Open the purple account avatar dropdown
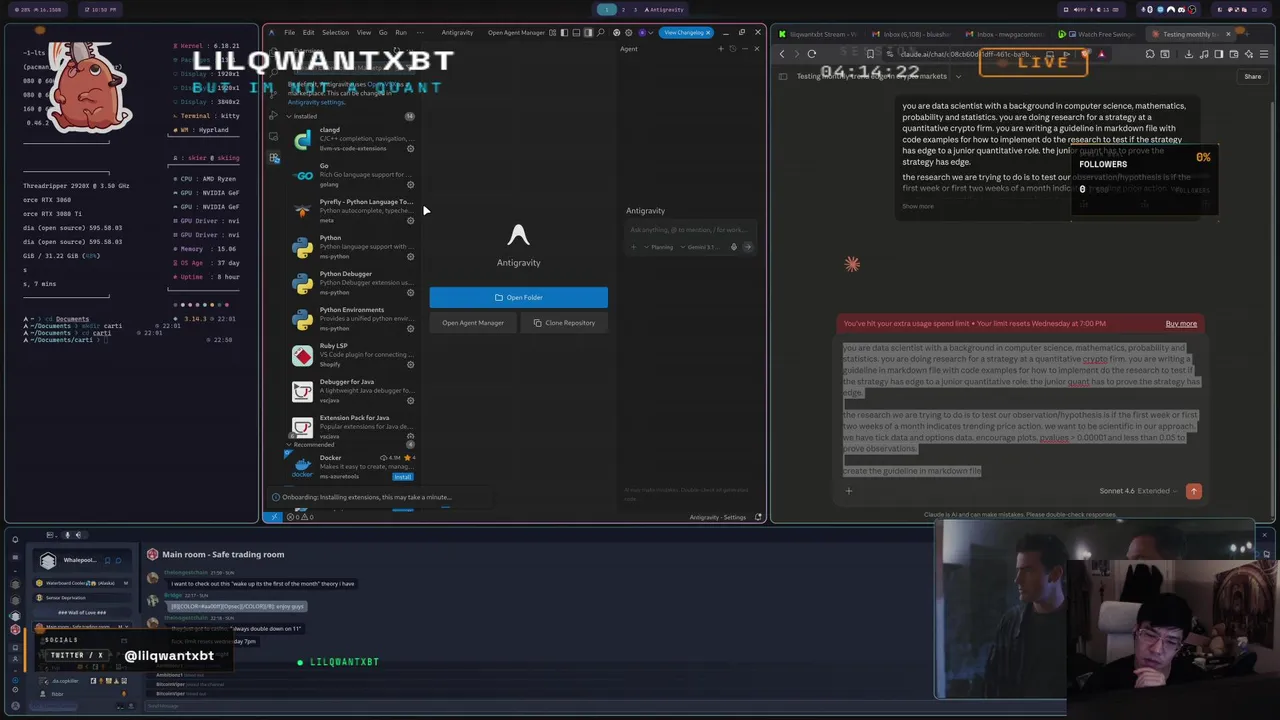 point(647,33)
